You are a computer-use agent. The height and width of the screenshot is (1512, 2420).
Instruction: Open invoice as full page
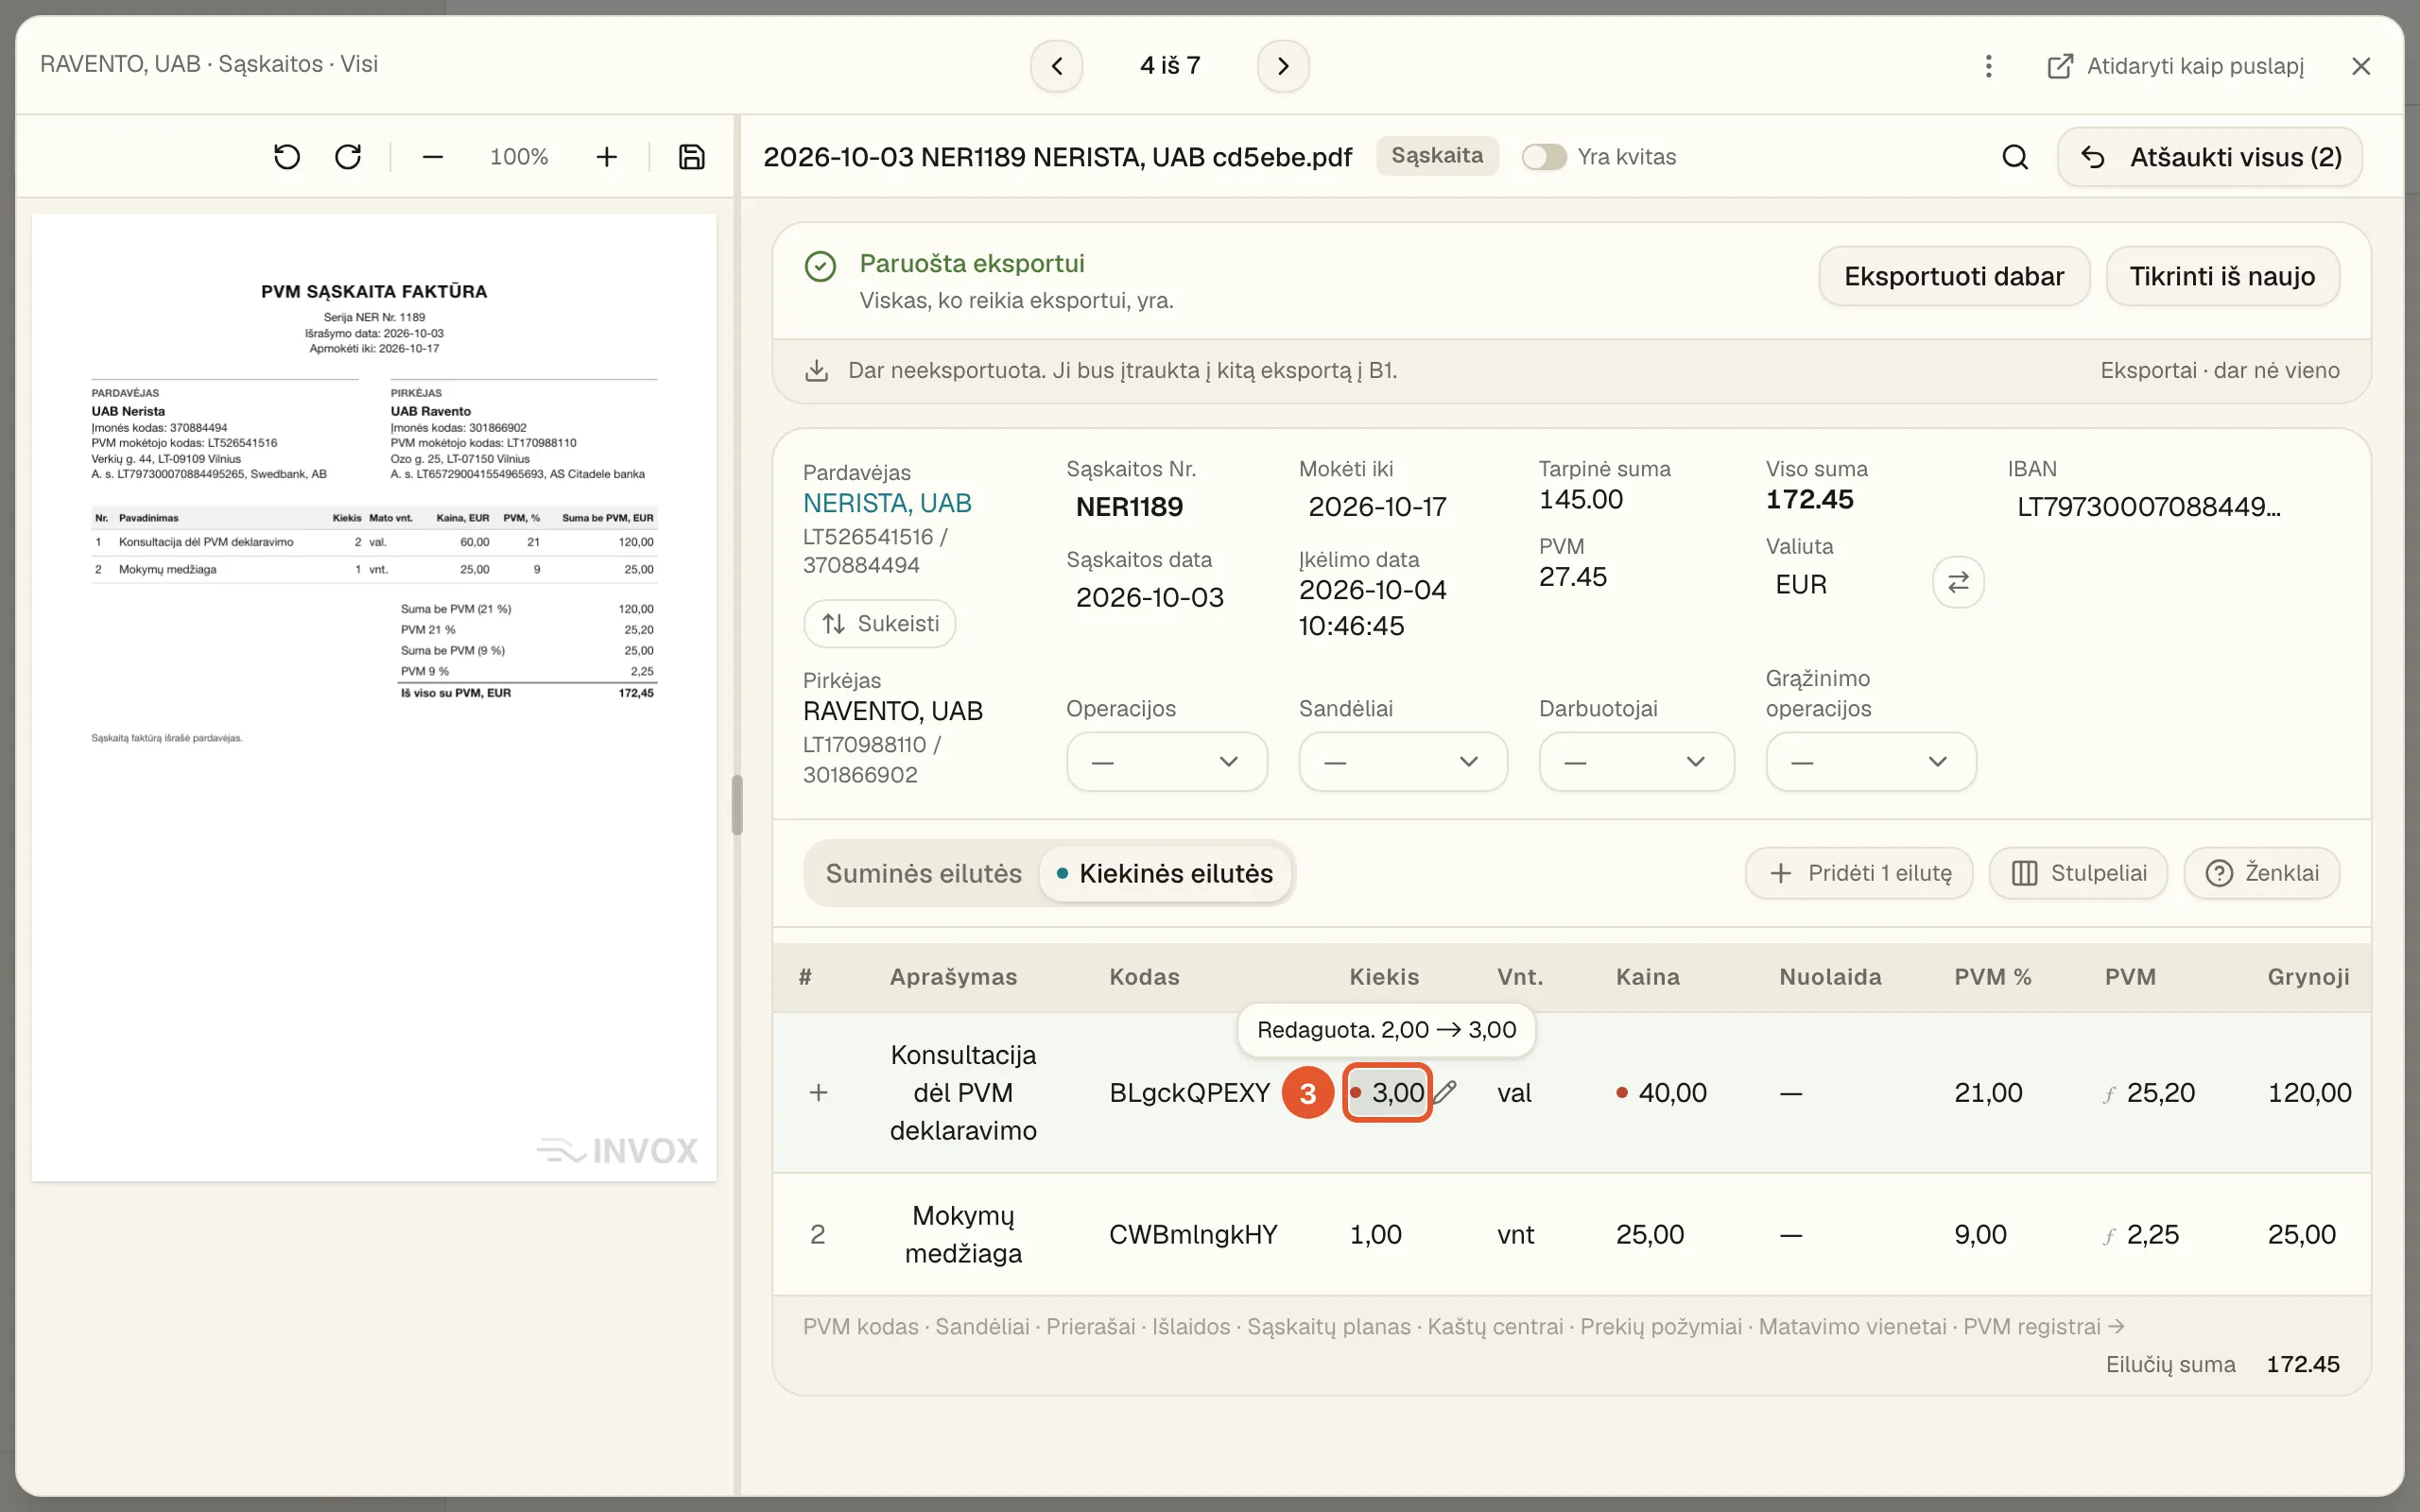coord(2175,66)
